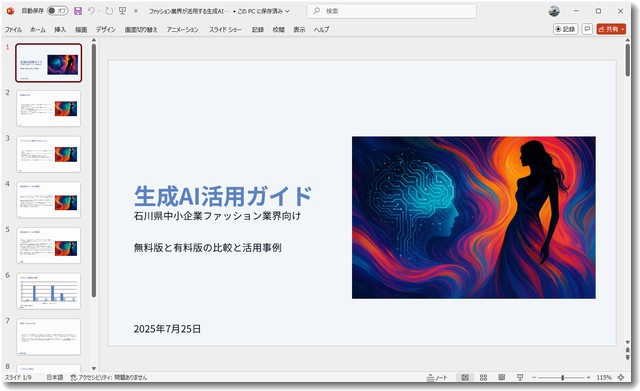Select slide 2 thumbnail
Image resolution: width=640 pixels, height=391 pixels.
[x=49, y=109]
